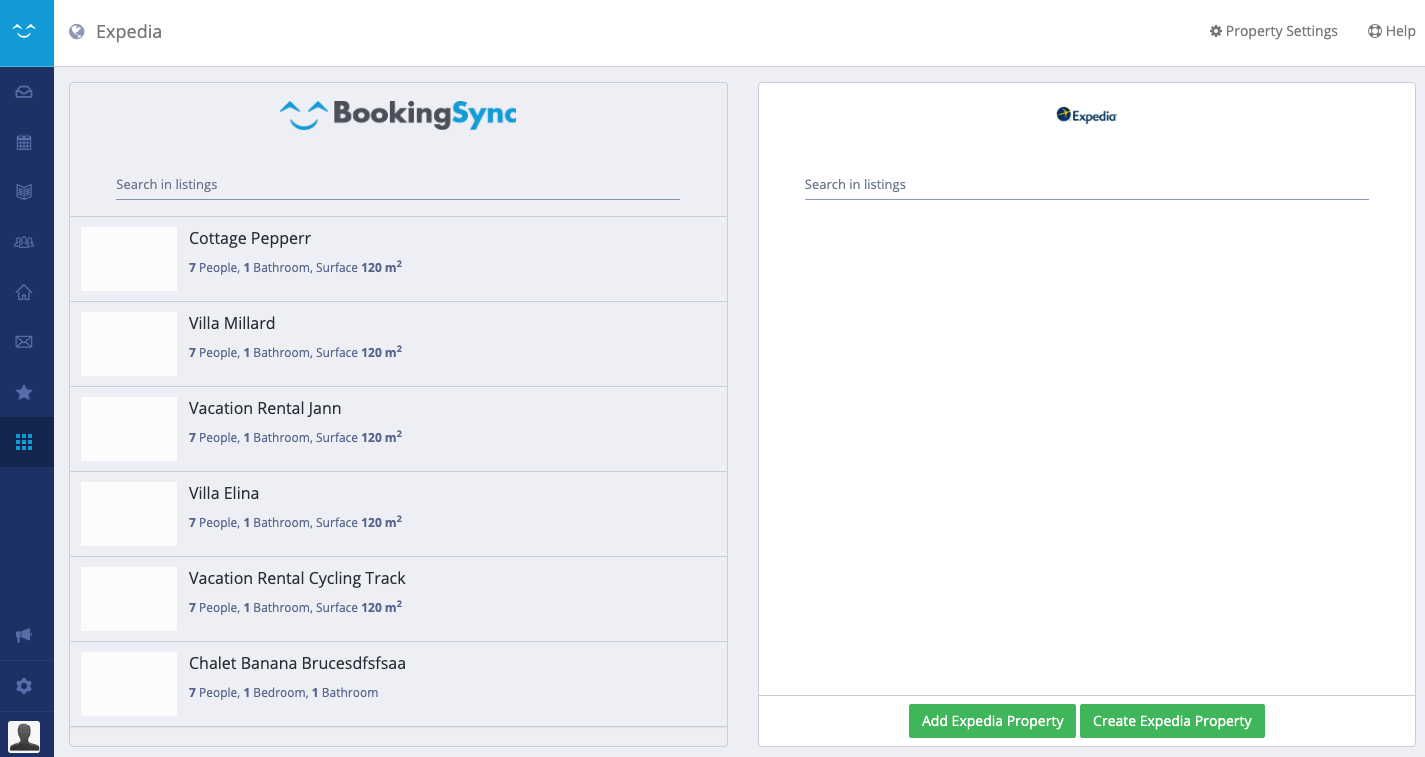Open the Help link

point(1391,31)
